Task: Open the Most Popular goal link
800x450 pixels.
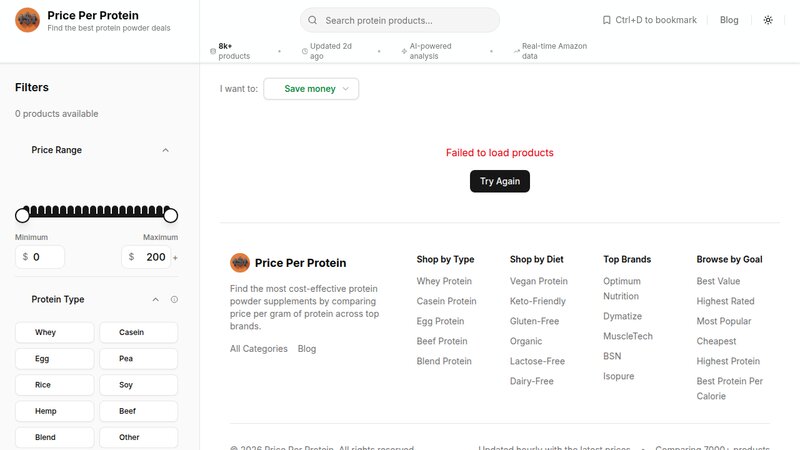Action: 724,321
